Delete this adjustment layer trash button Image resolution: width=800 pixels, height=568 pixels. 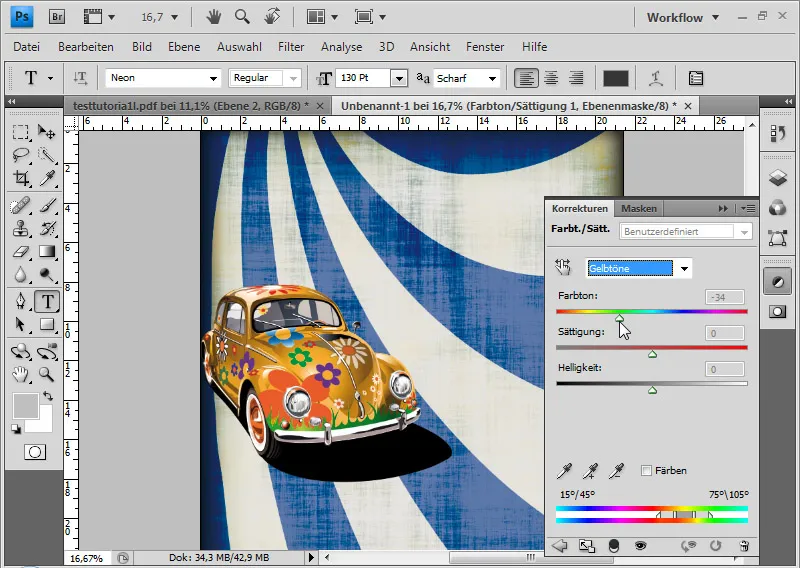tap(744, 546)
